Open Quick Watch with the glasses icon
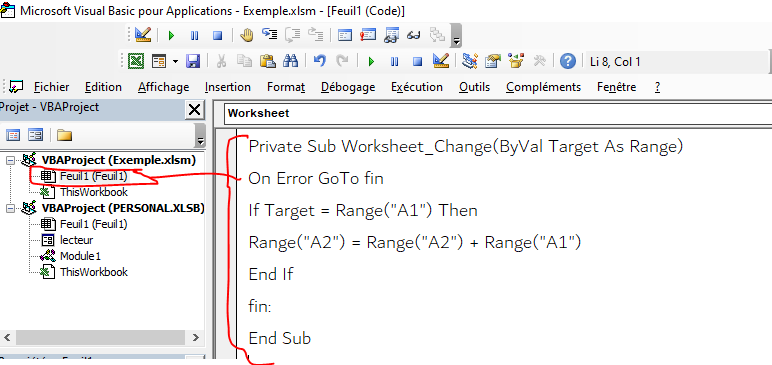The image size is (772, 365). pos(414,35)
